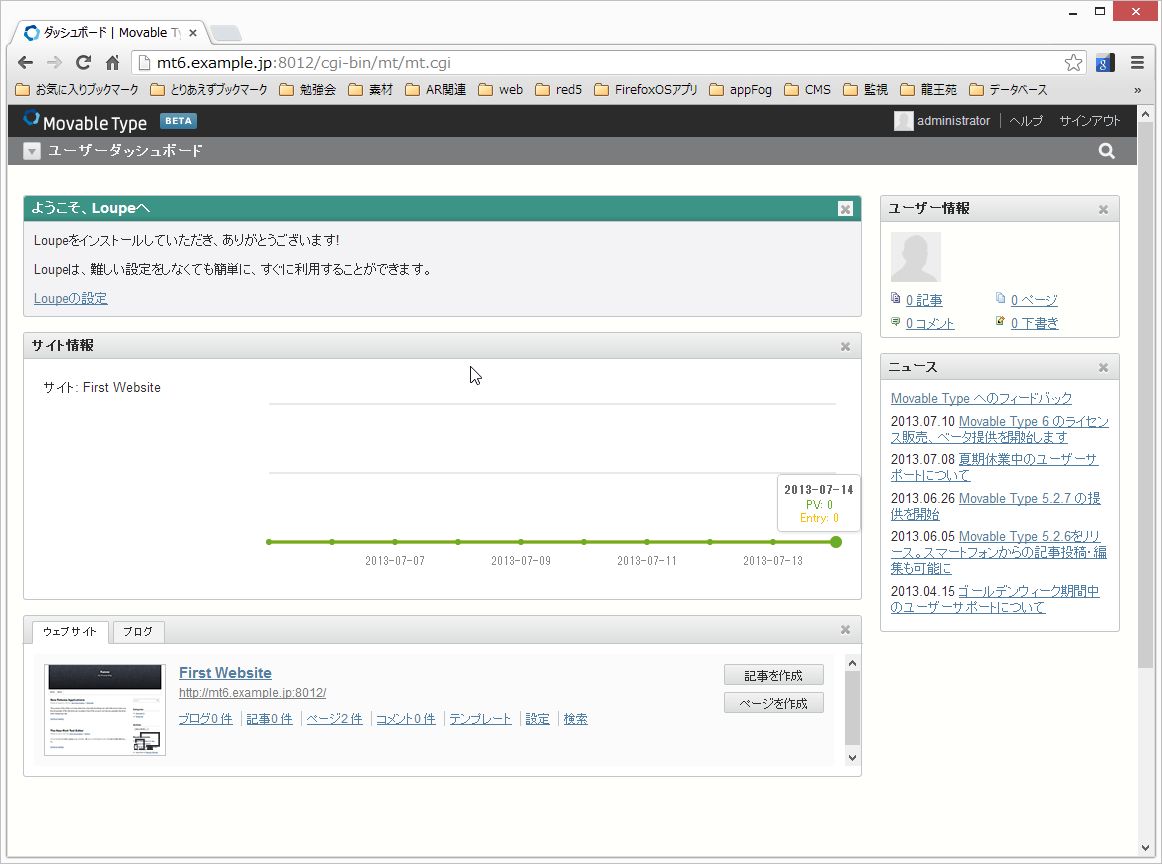Open the administrator profile link

[x=953, y=121]
